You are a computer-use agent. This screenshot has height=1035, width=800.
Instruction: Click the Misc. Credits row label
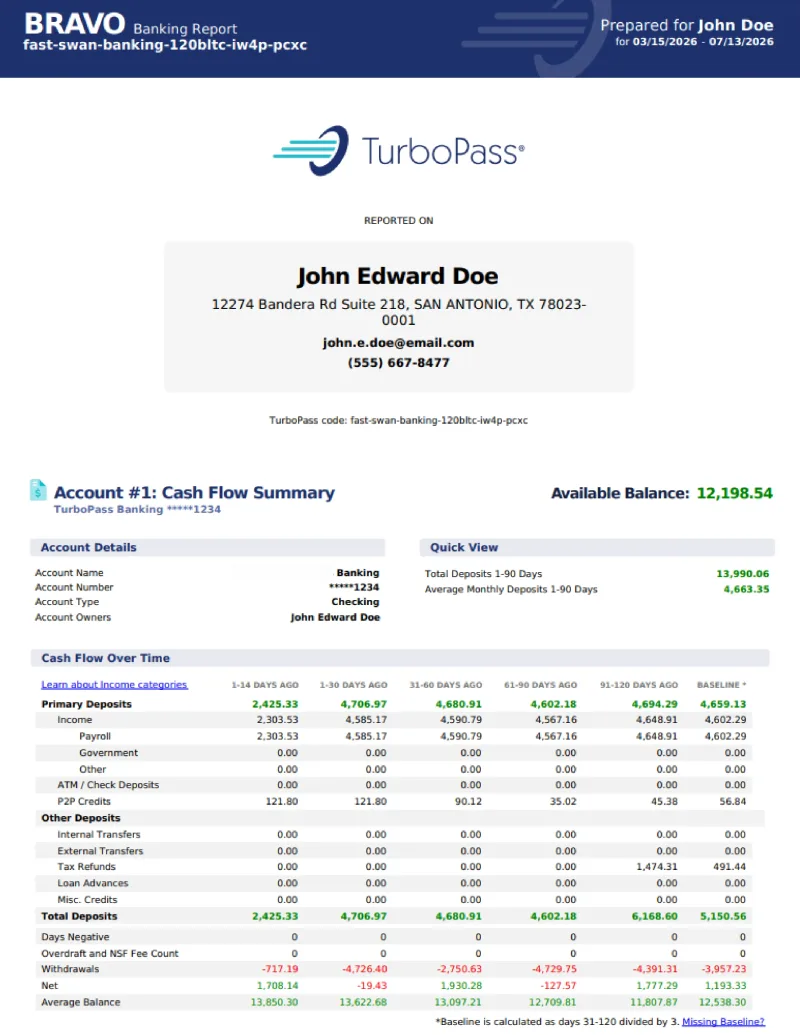pos(87,900)
